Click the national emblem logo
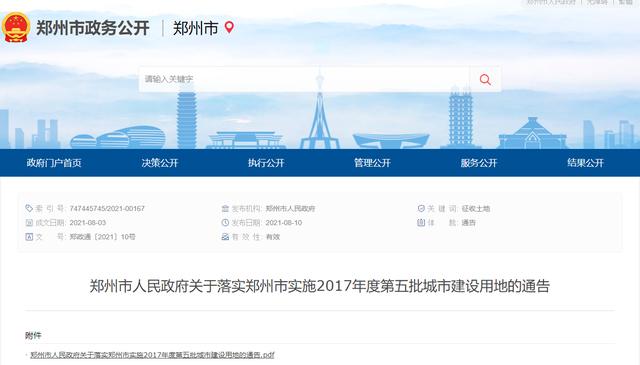The image size is (640, 365). [16, 27]
